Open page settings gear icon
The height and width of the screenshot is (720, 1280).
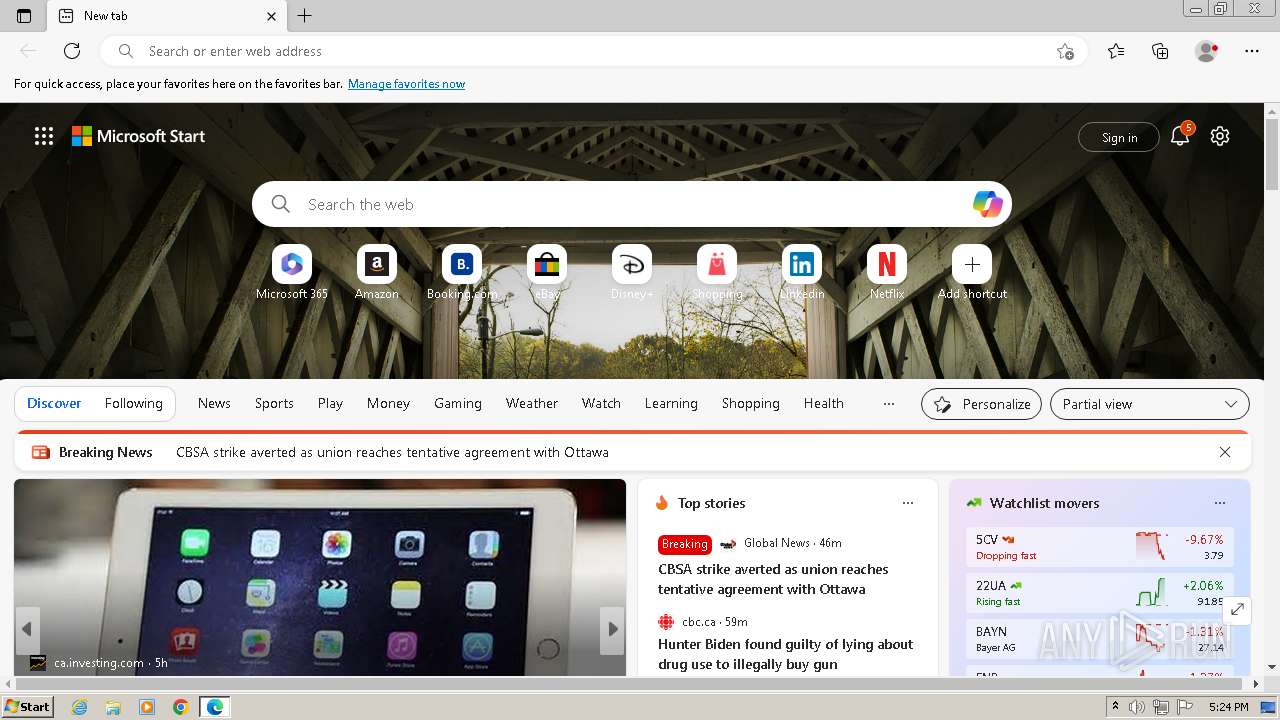click(1220, 136)
